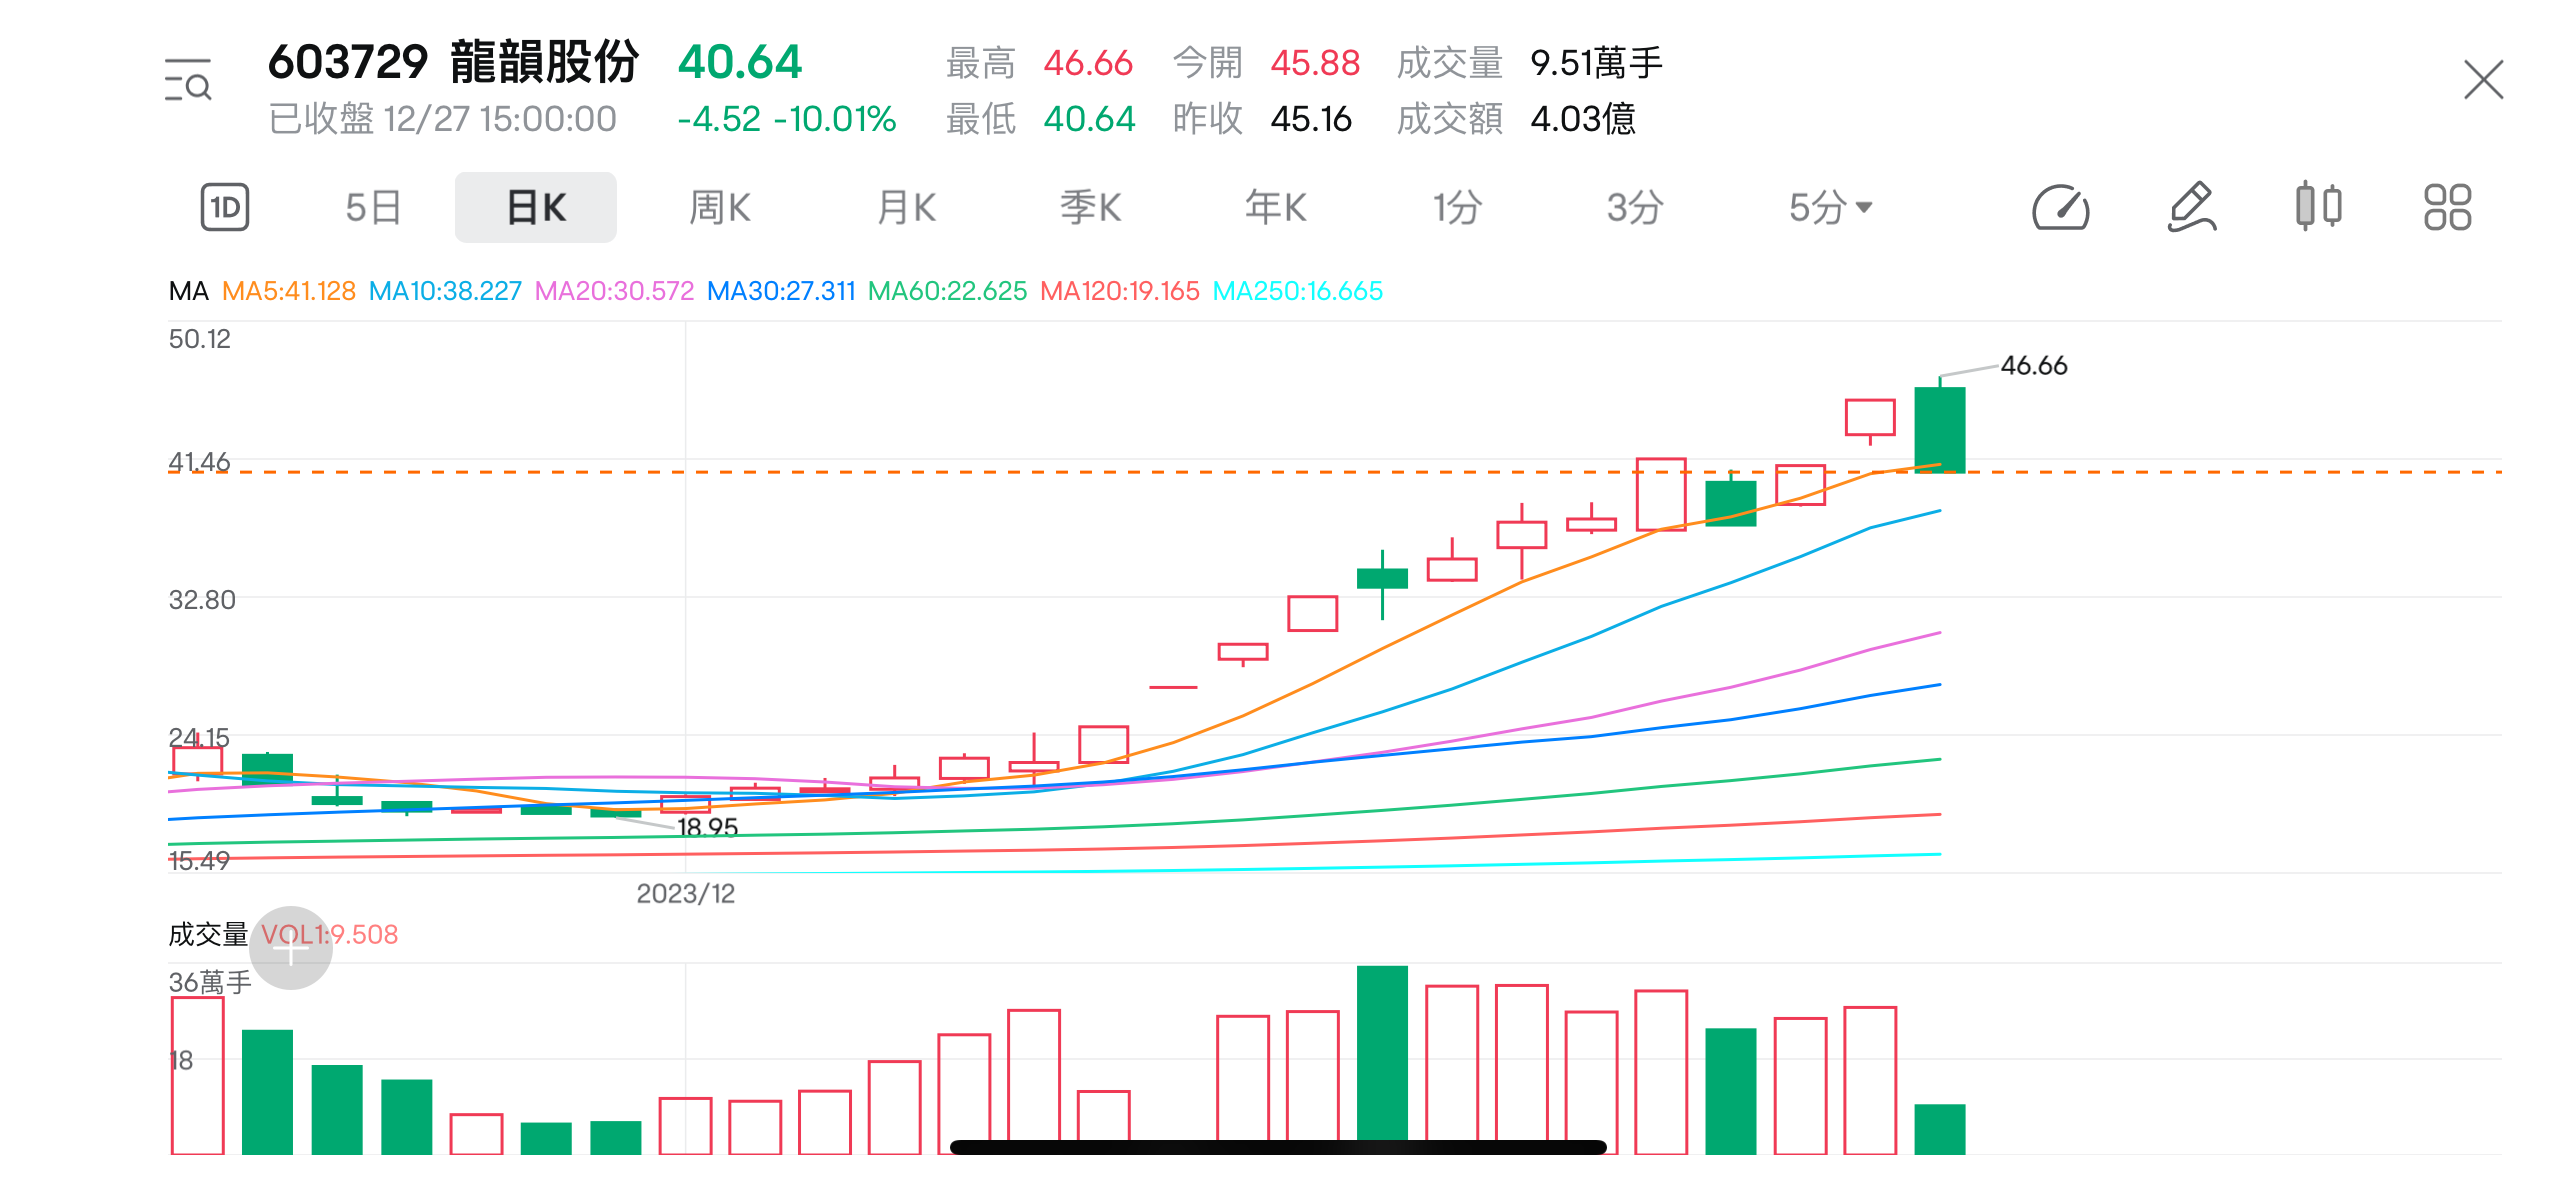Open the 年K yearly chart
This screenshot has height=1179, width=2556.
click(x=1276, y=208)
